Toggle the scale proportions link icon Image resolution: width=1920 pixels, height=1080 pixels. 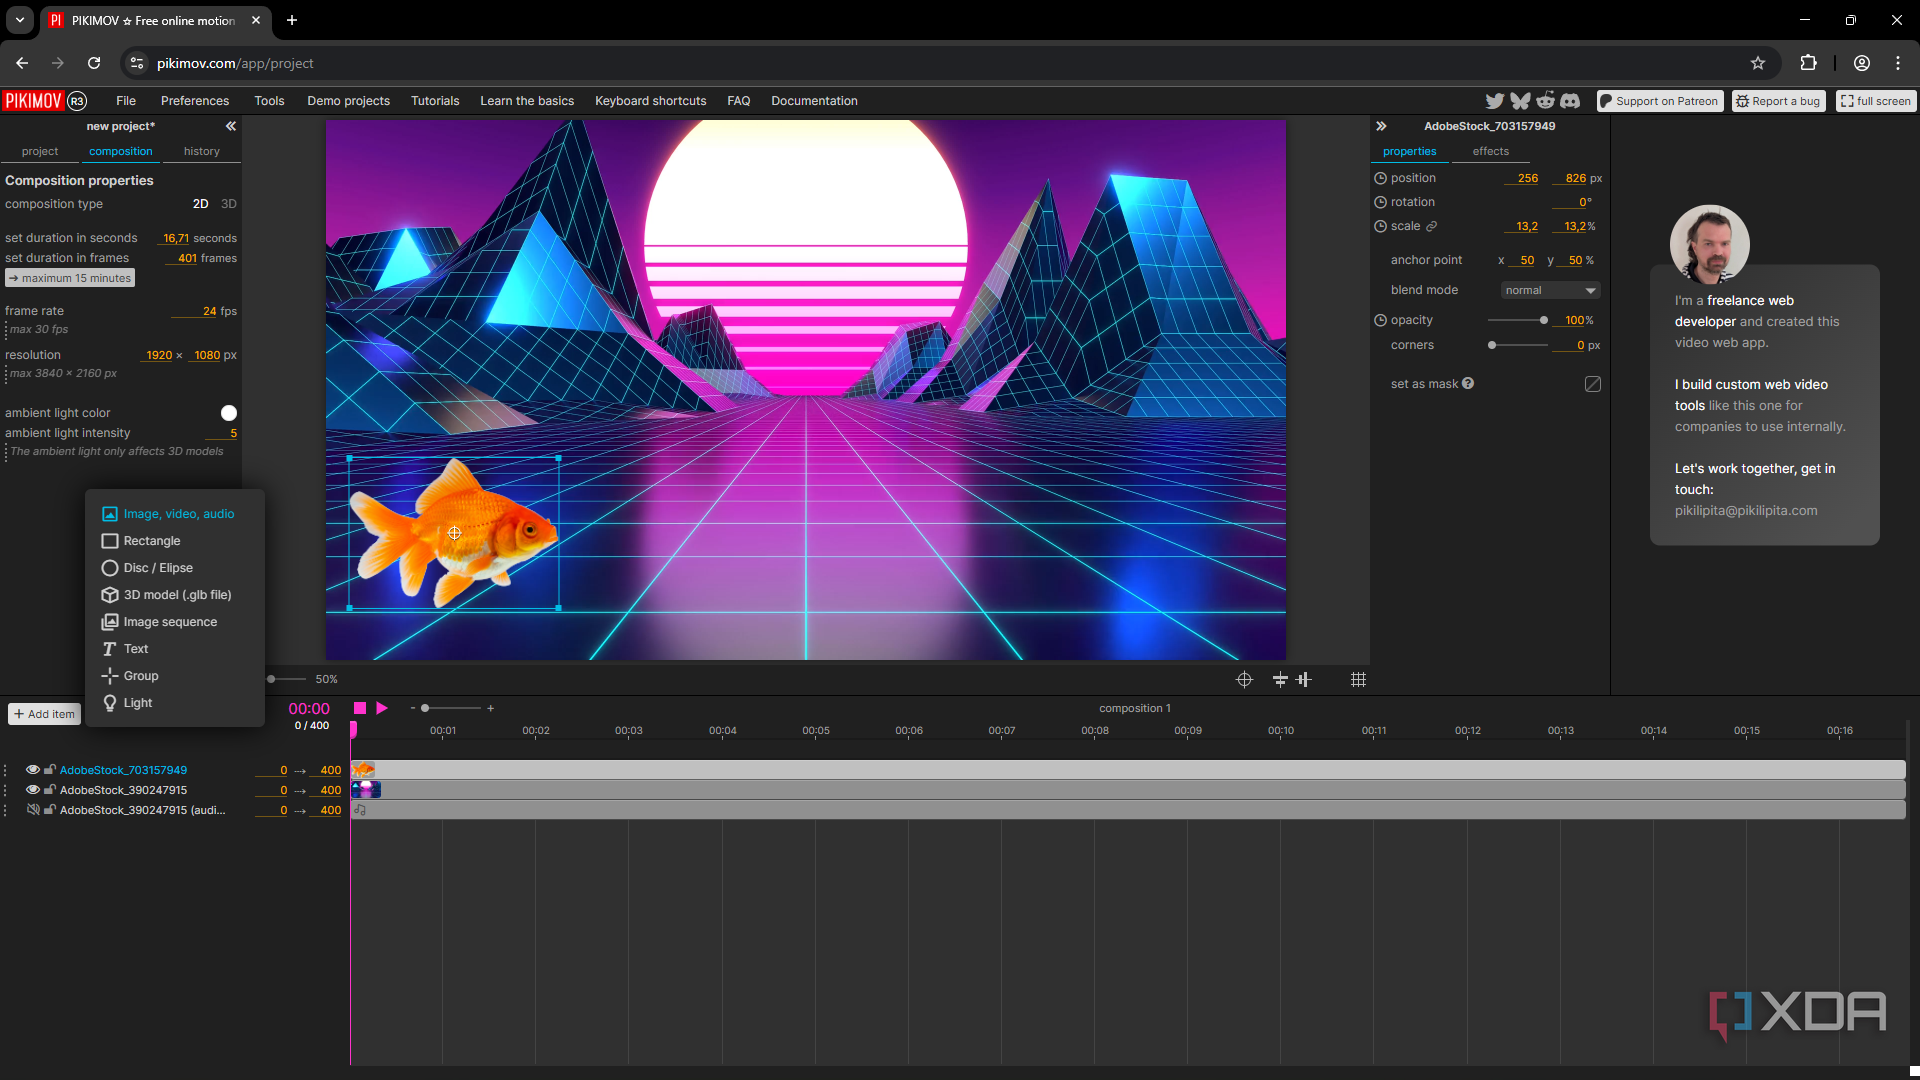pyautogui.click(x=1431, y=226)
